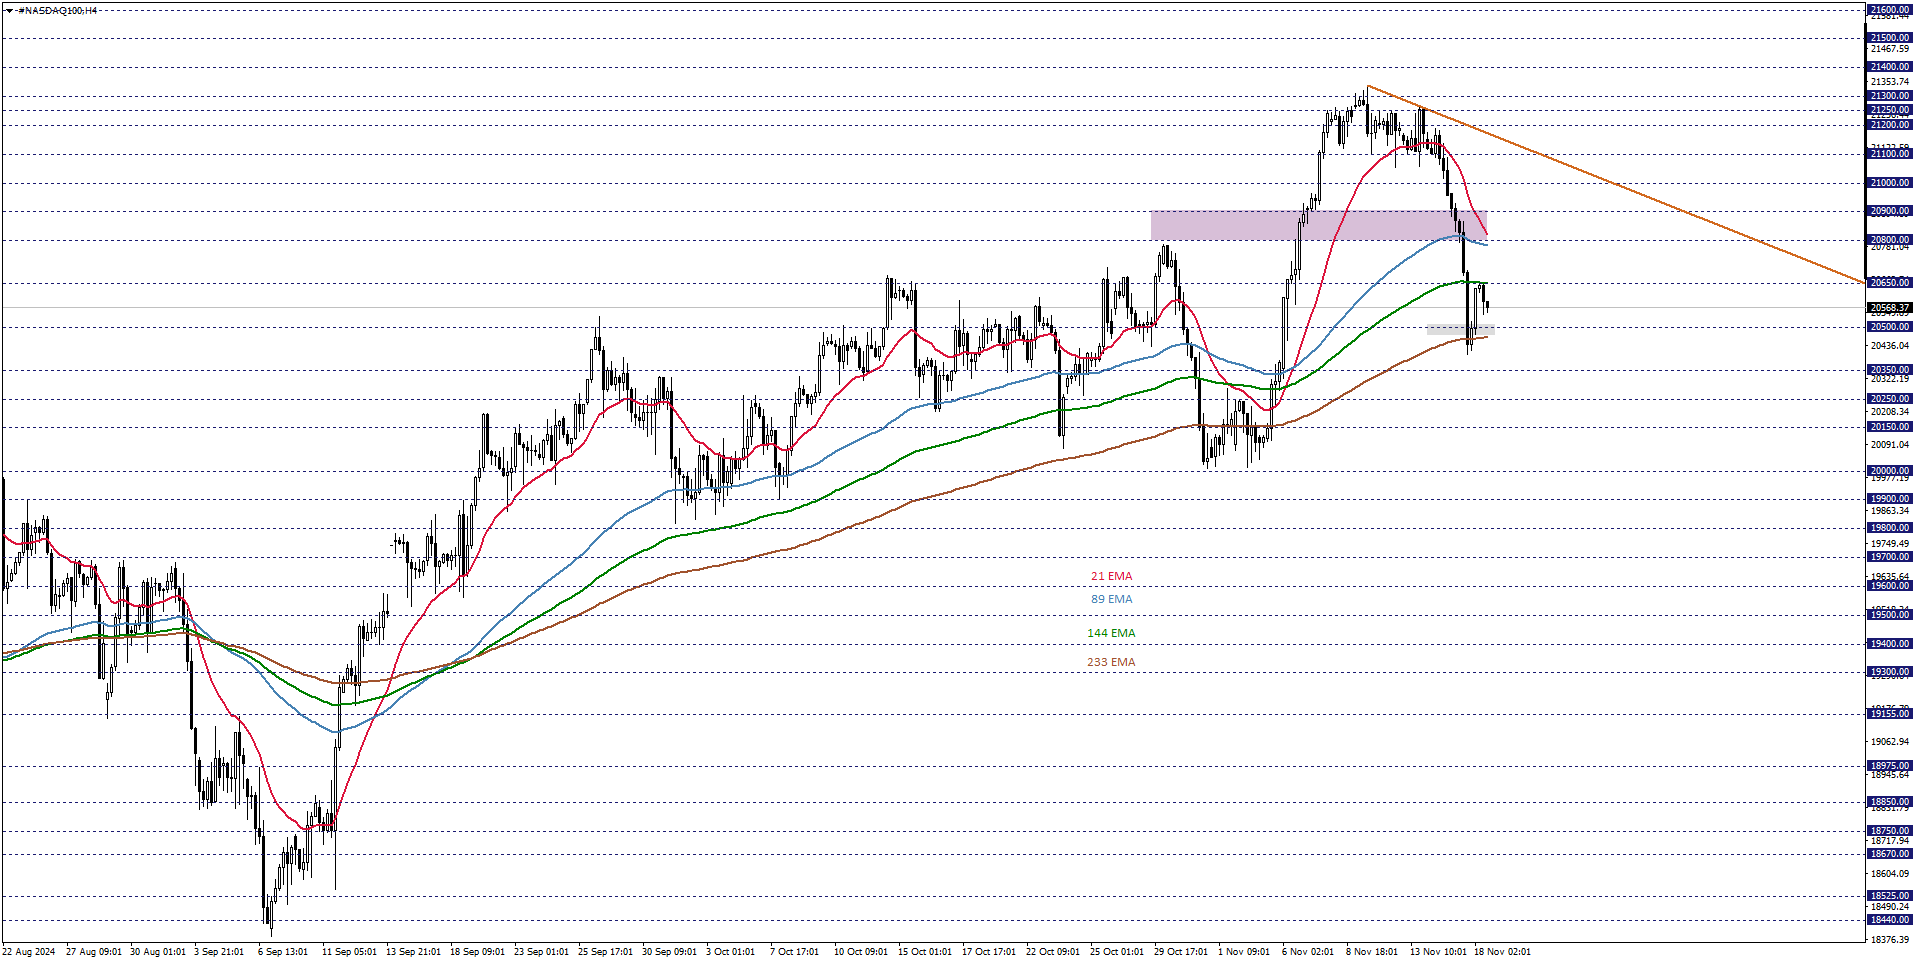Click the 19600.00 price level label
Screen dimensions: 1916x963
pyautogui.click(x=1890, y=586)
